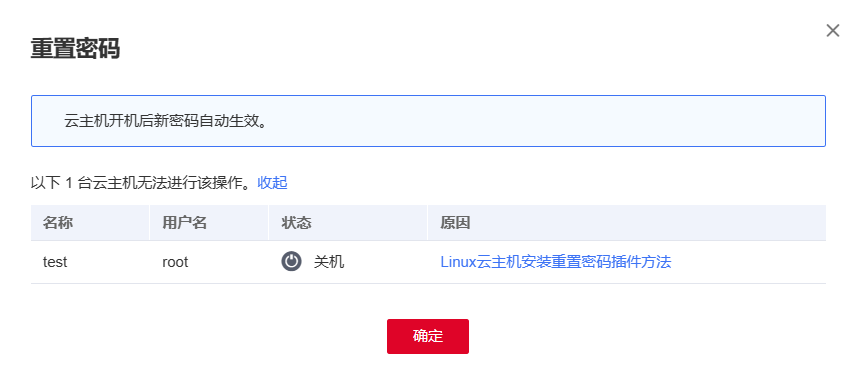Click the host count number 1
Image resolution: width=863 pixels, height=387 pixels.
[69, 183]
